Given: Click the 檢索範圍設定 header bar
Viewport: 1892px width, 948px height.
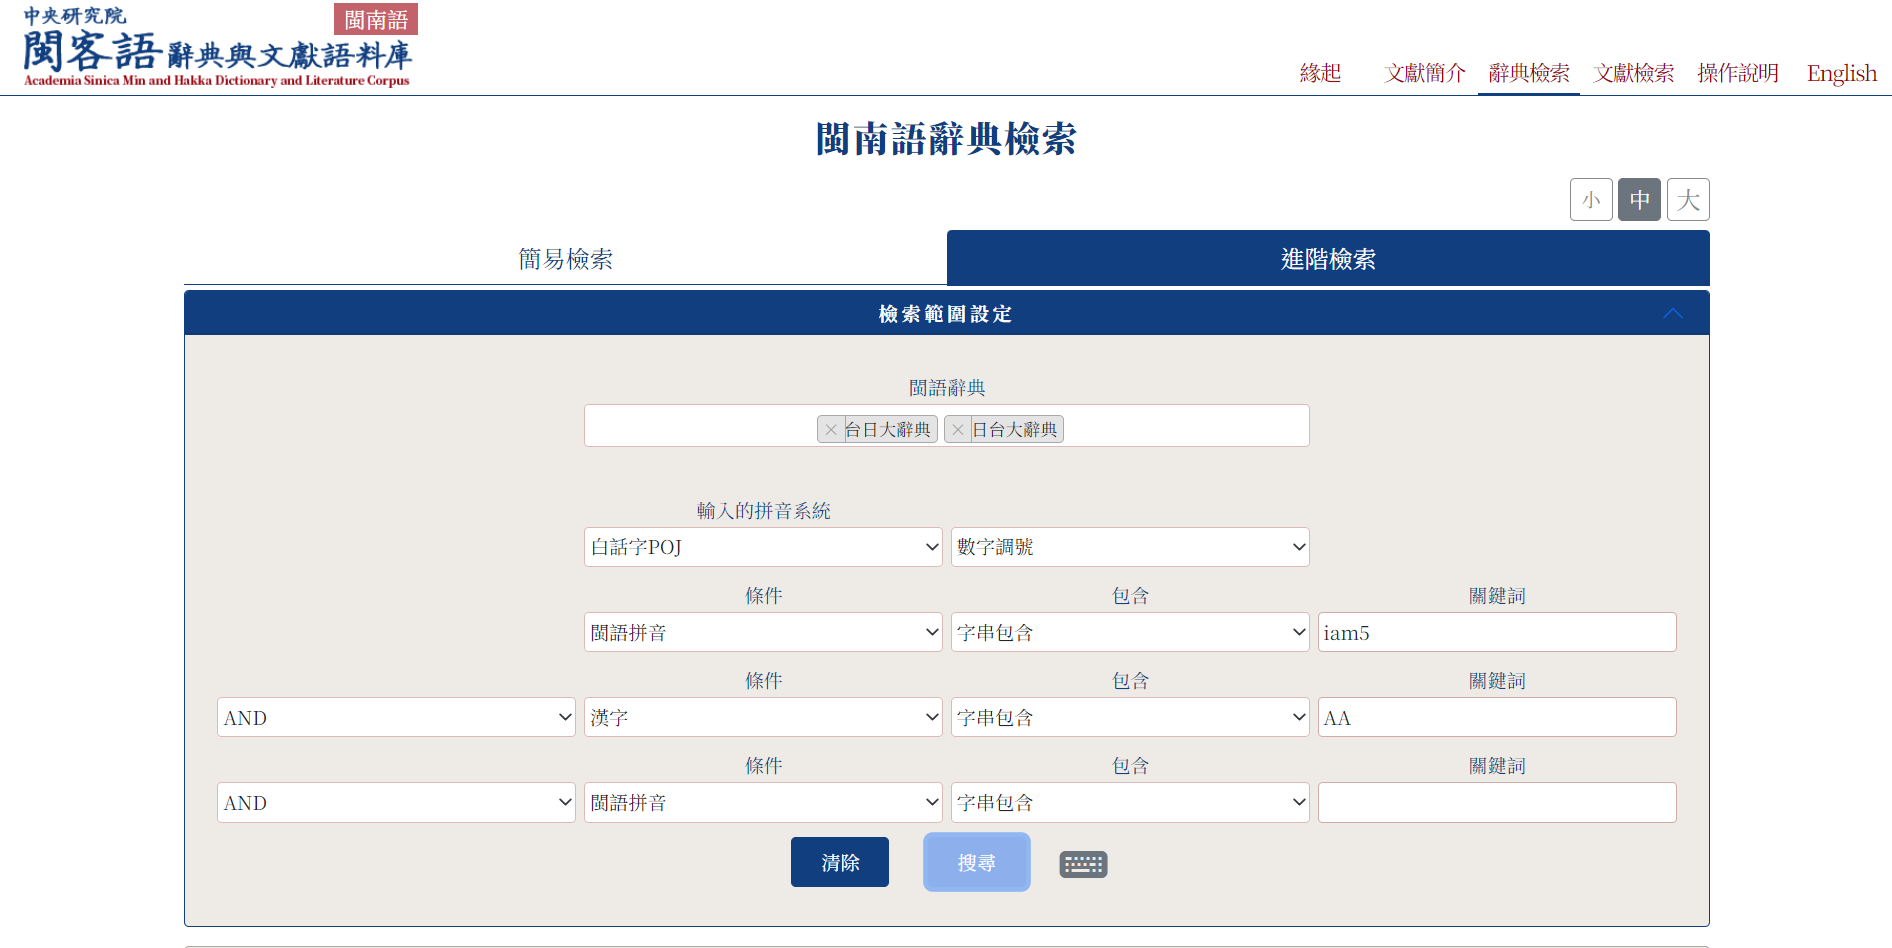Looking at the screenshot, I should click(946, 314).
